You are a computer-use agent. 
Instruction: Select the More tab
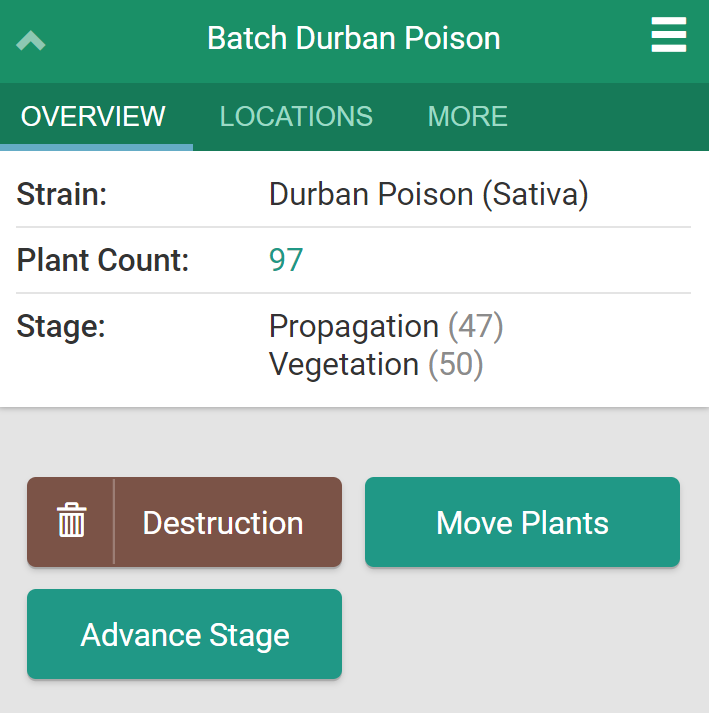467,116
